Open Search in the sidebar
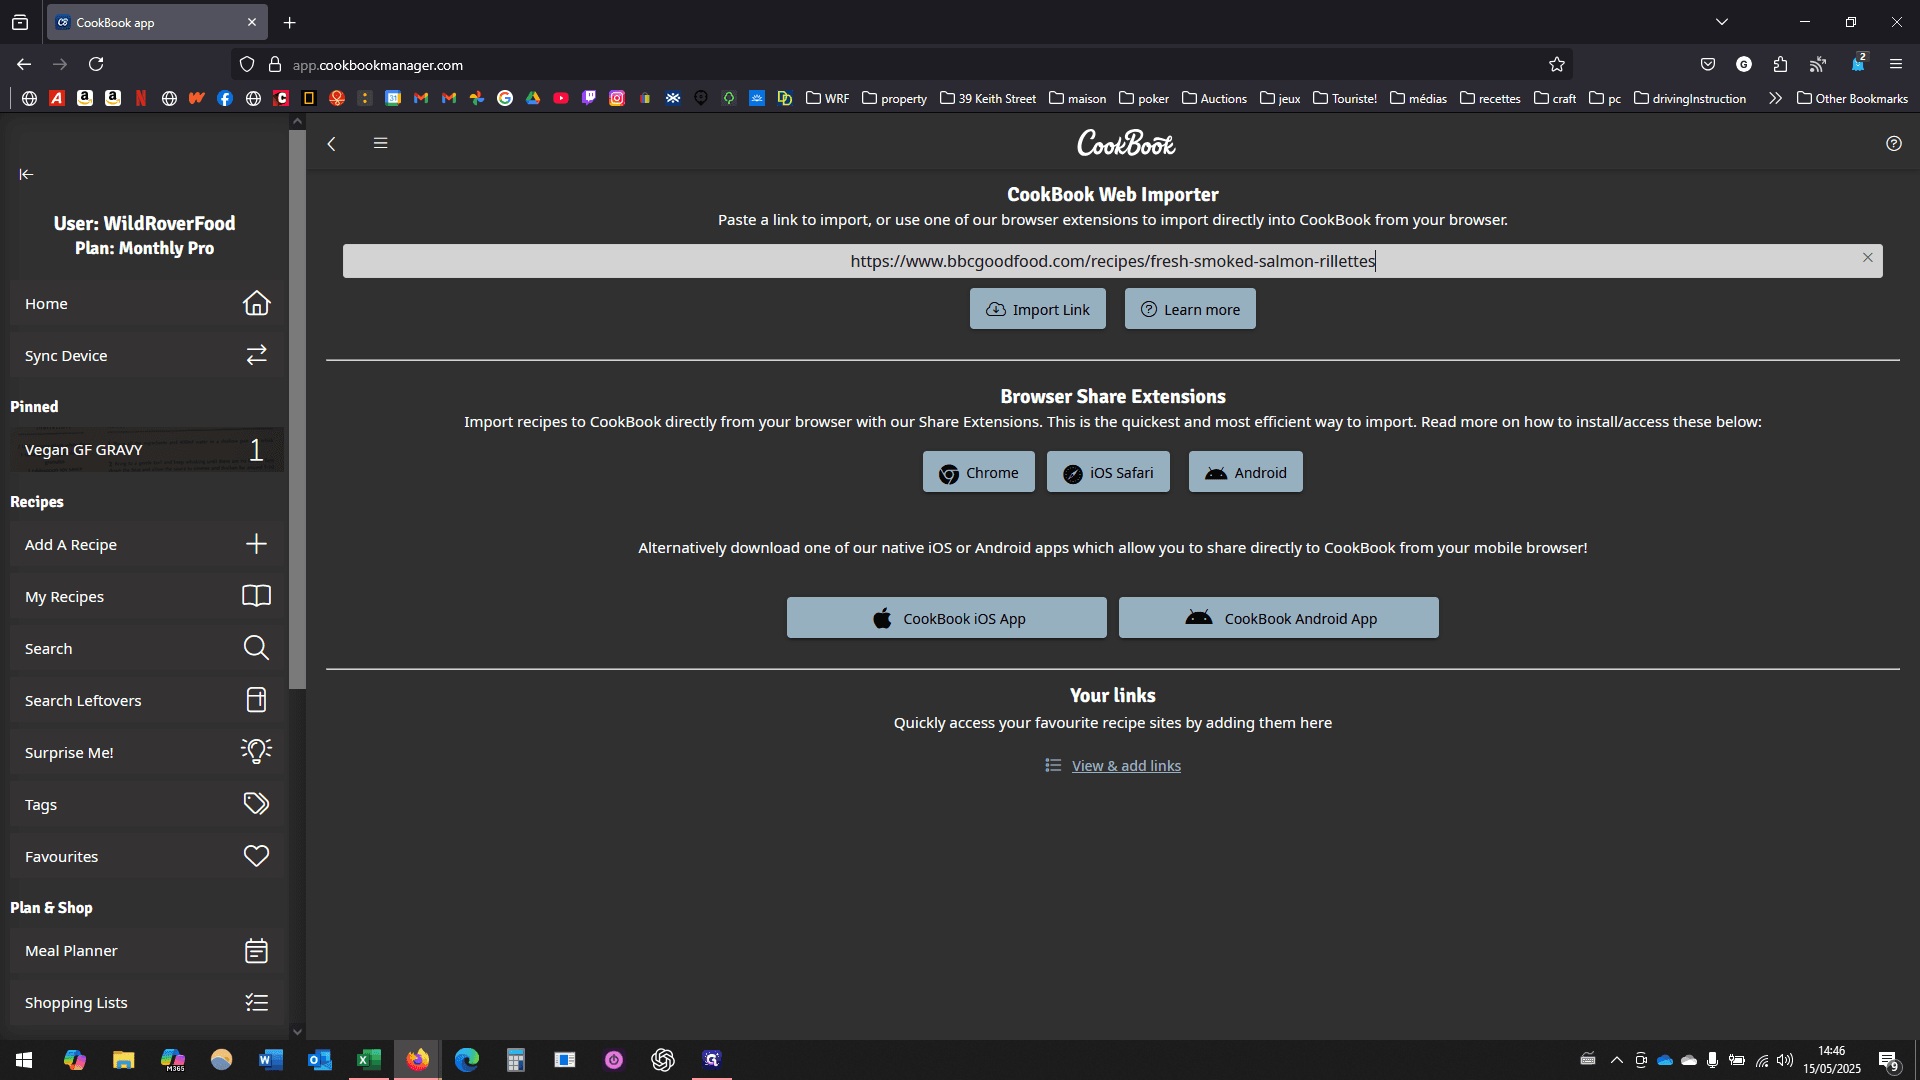This screenshot has height=1080, width=1920. (x=147, y=648)
